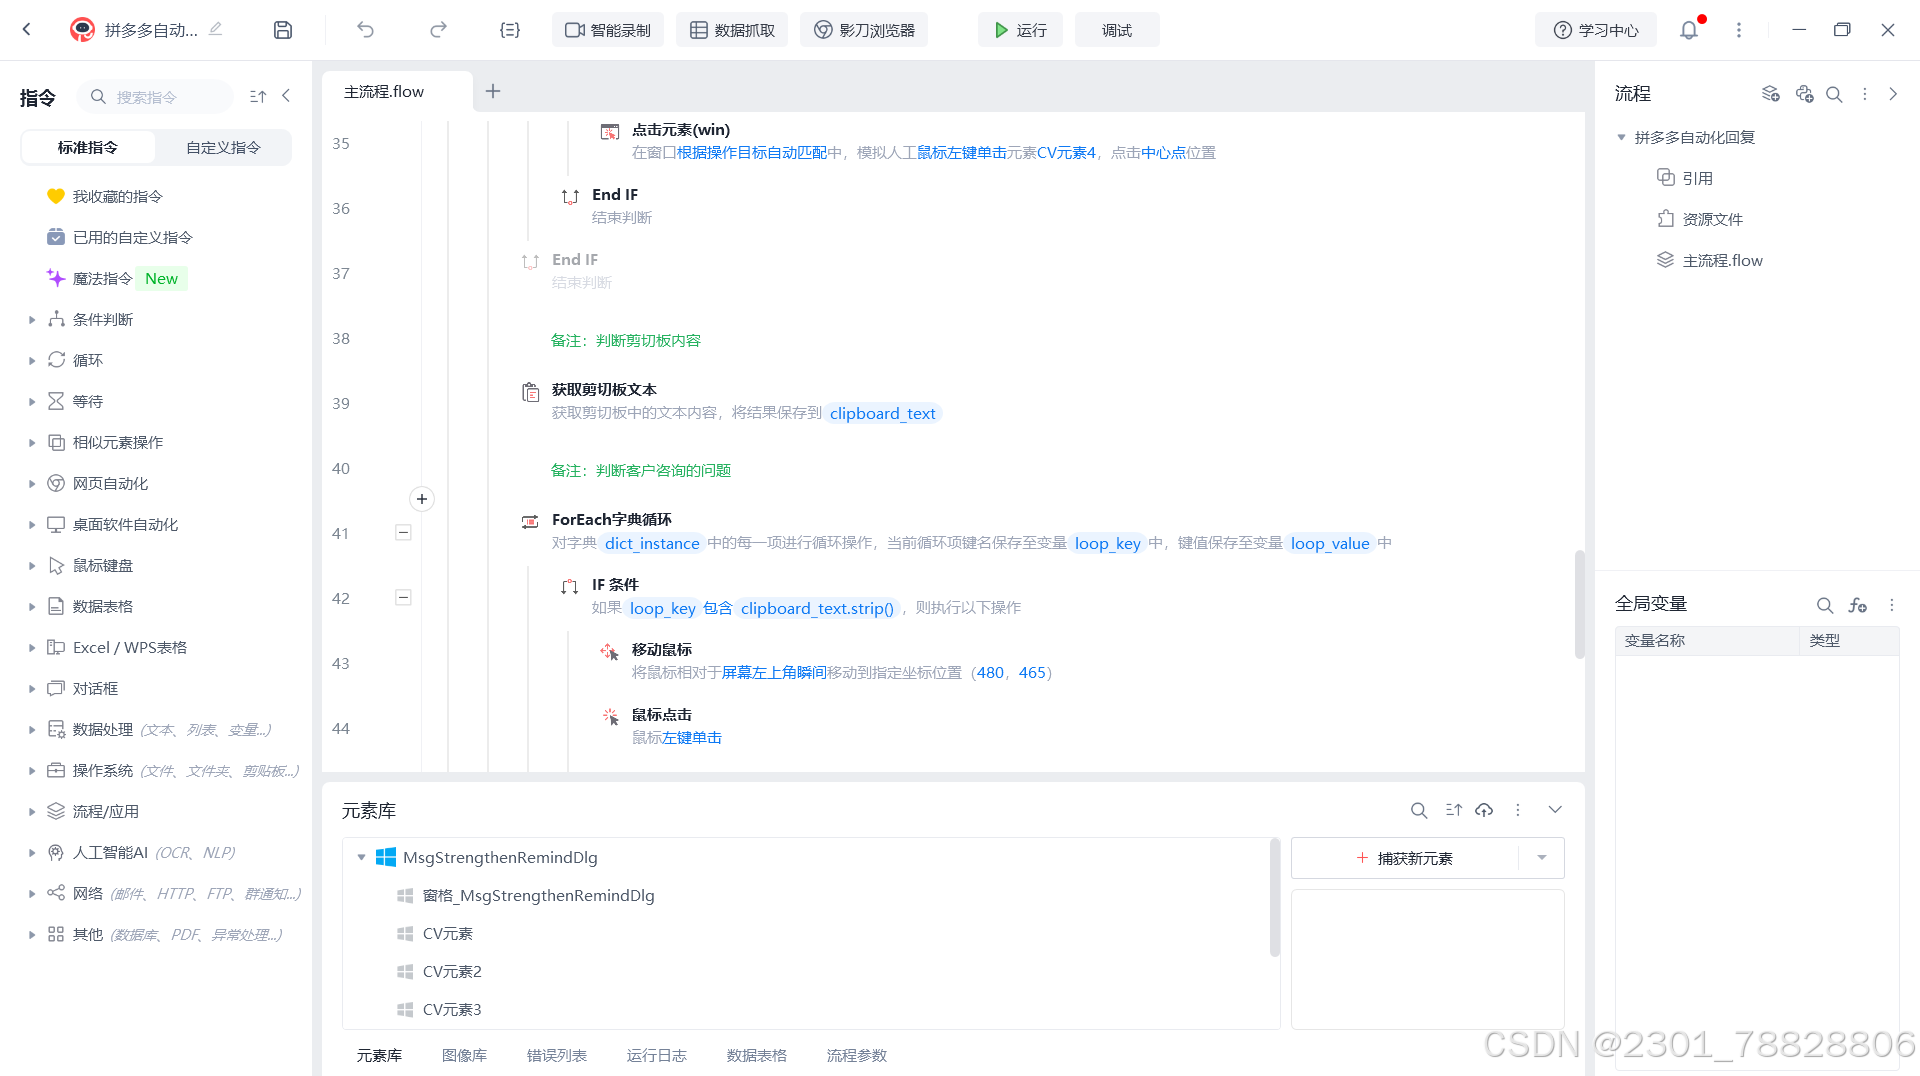
Task: Click the save disk icon
Action: [x=283, y=30]
